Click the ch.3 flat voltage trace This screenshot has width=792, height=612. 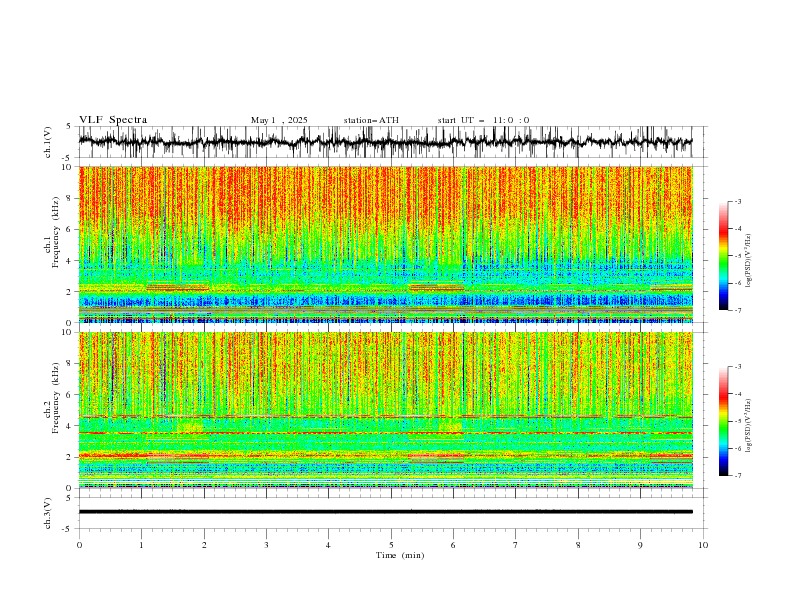click(x=386, y=512)
